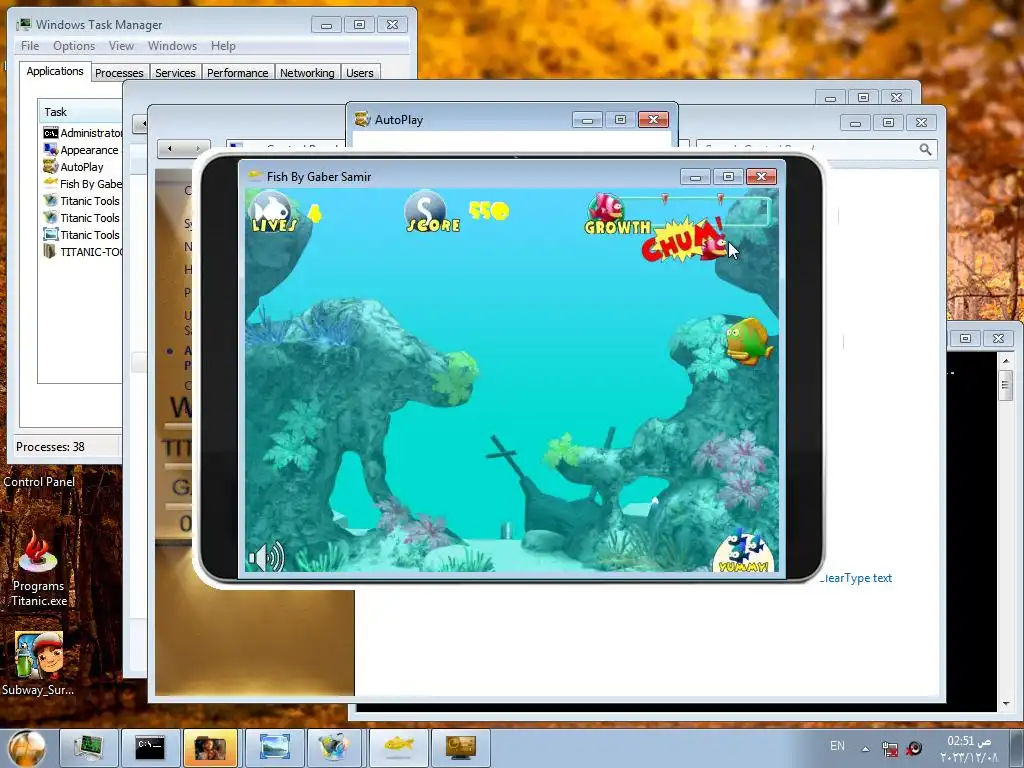This screenshot has height=768, width=1024.
Task: Select the Fish By Gabe task row
Action: pos(82,184)
